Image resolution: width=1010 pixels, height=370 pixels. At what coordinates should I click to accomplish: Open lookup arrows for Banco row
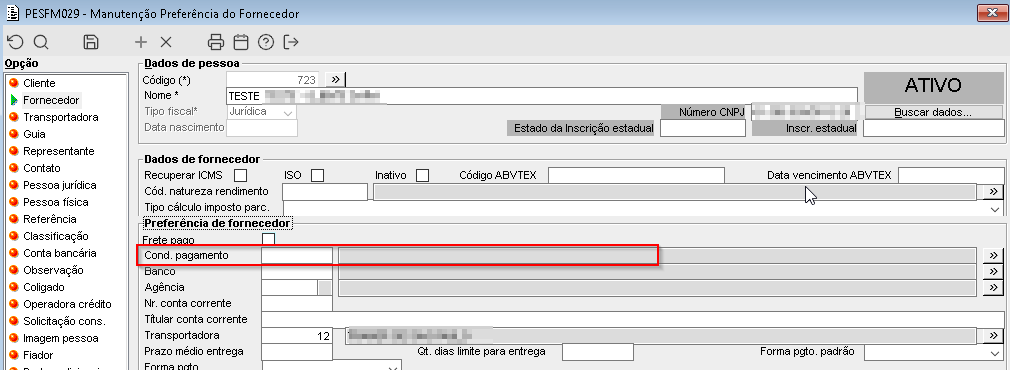tap(994, 271)
